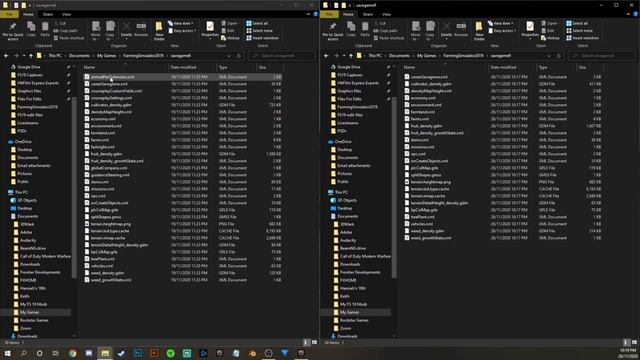Open Easy access dropdown in right window
Screen dimensions: 640x360
502,31
